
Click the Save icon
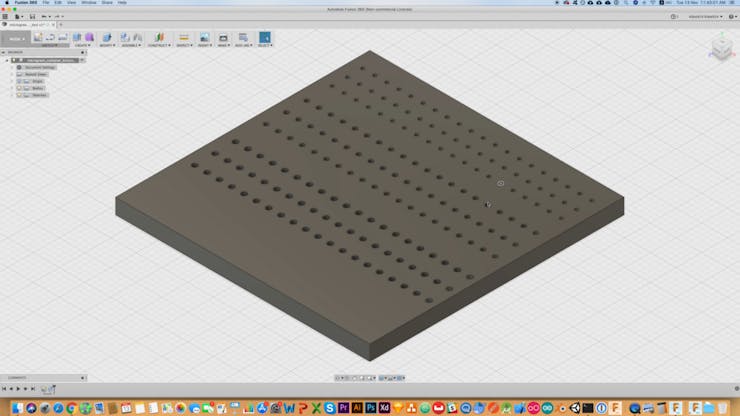pos(32,17)
